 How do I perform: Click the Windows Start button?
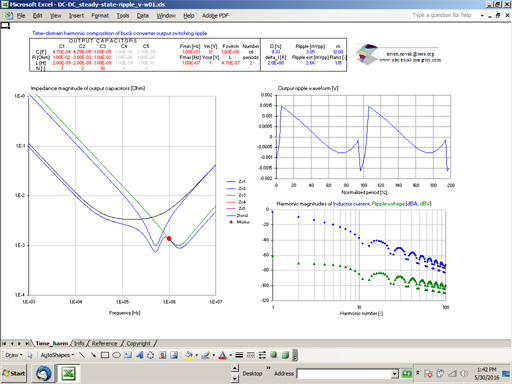[14, 373]
